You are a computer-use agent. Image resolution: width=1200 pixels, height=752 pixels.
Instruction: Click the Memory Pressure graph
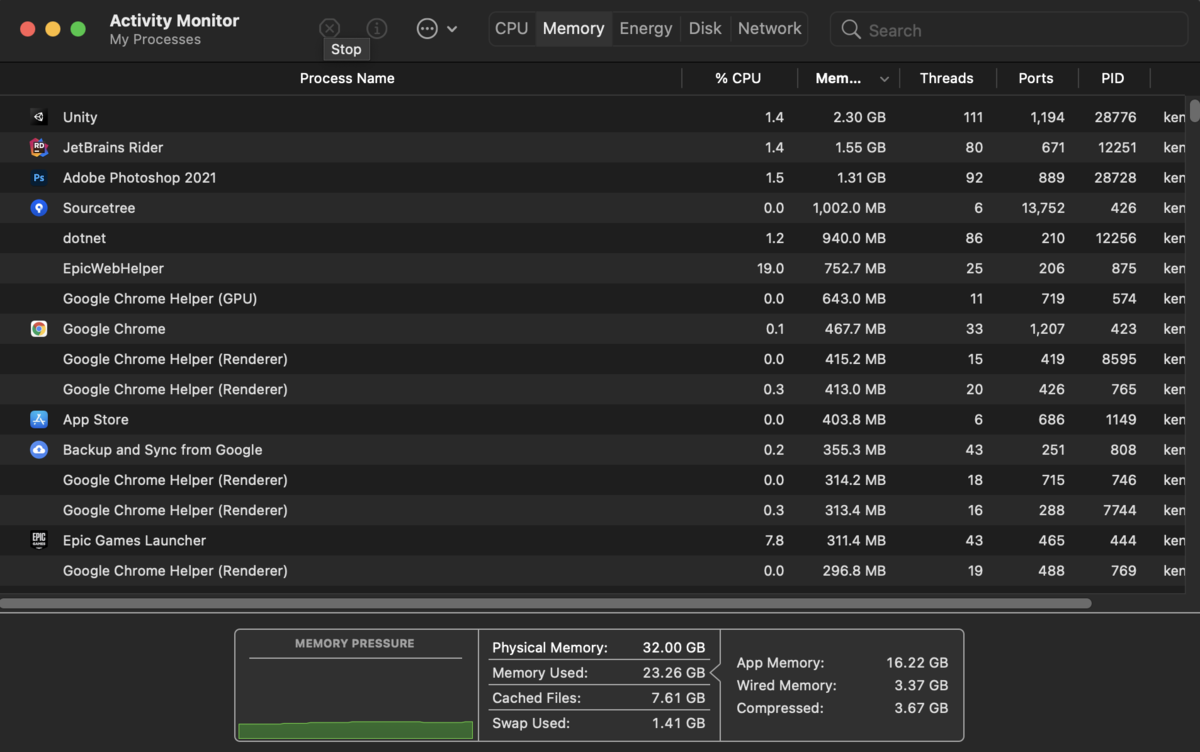tap(355, 700)
